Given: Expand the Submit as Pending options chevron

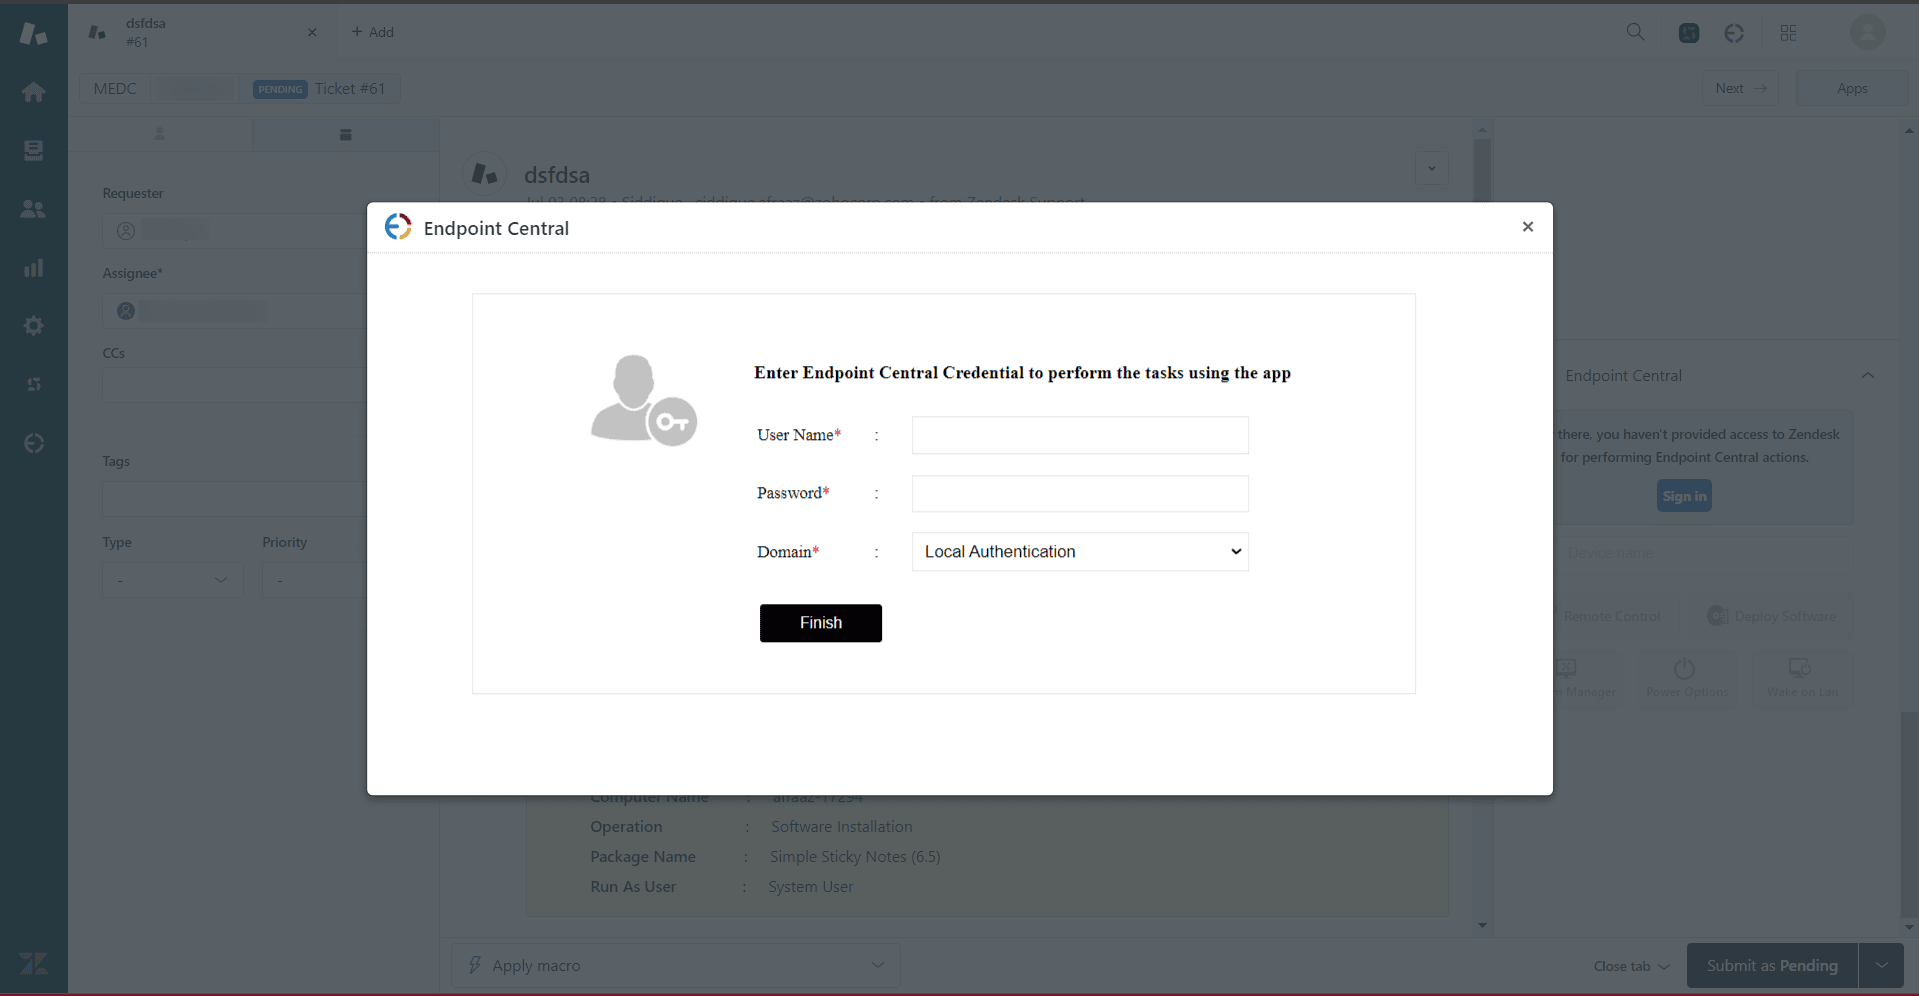Looking at the screenshot, I should click(1884, 965).
